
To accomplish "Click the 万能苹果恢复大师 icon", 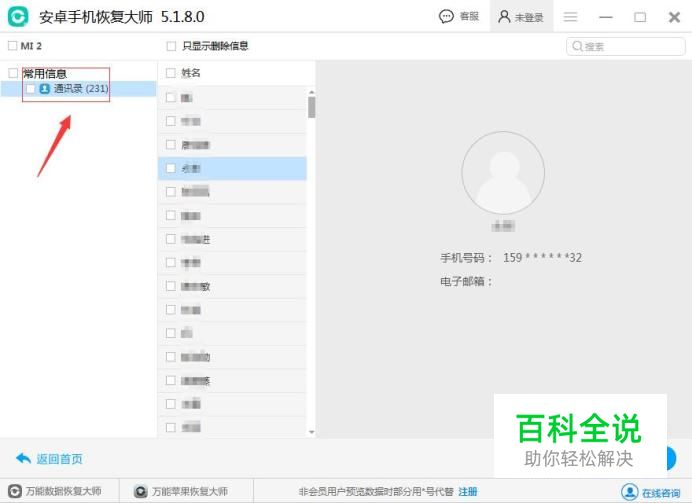I will point(141,491).
